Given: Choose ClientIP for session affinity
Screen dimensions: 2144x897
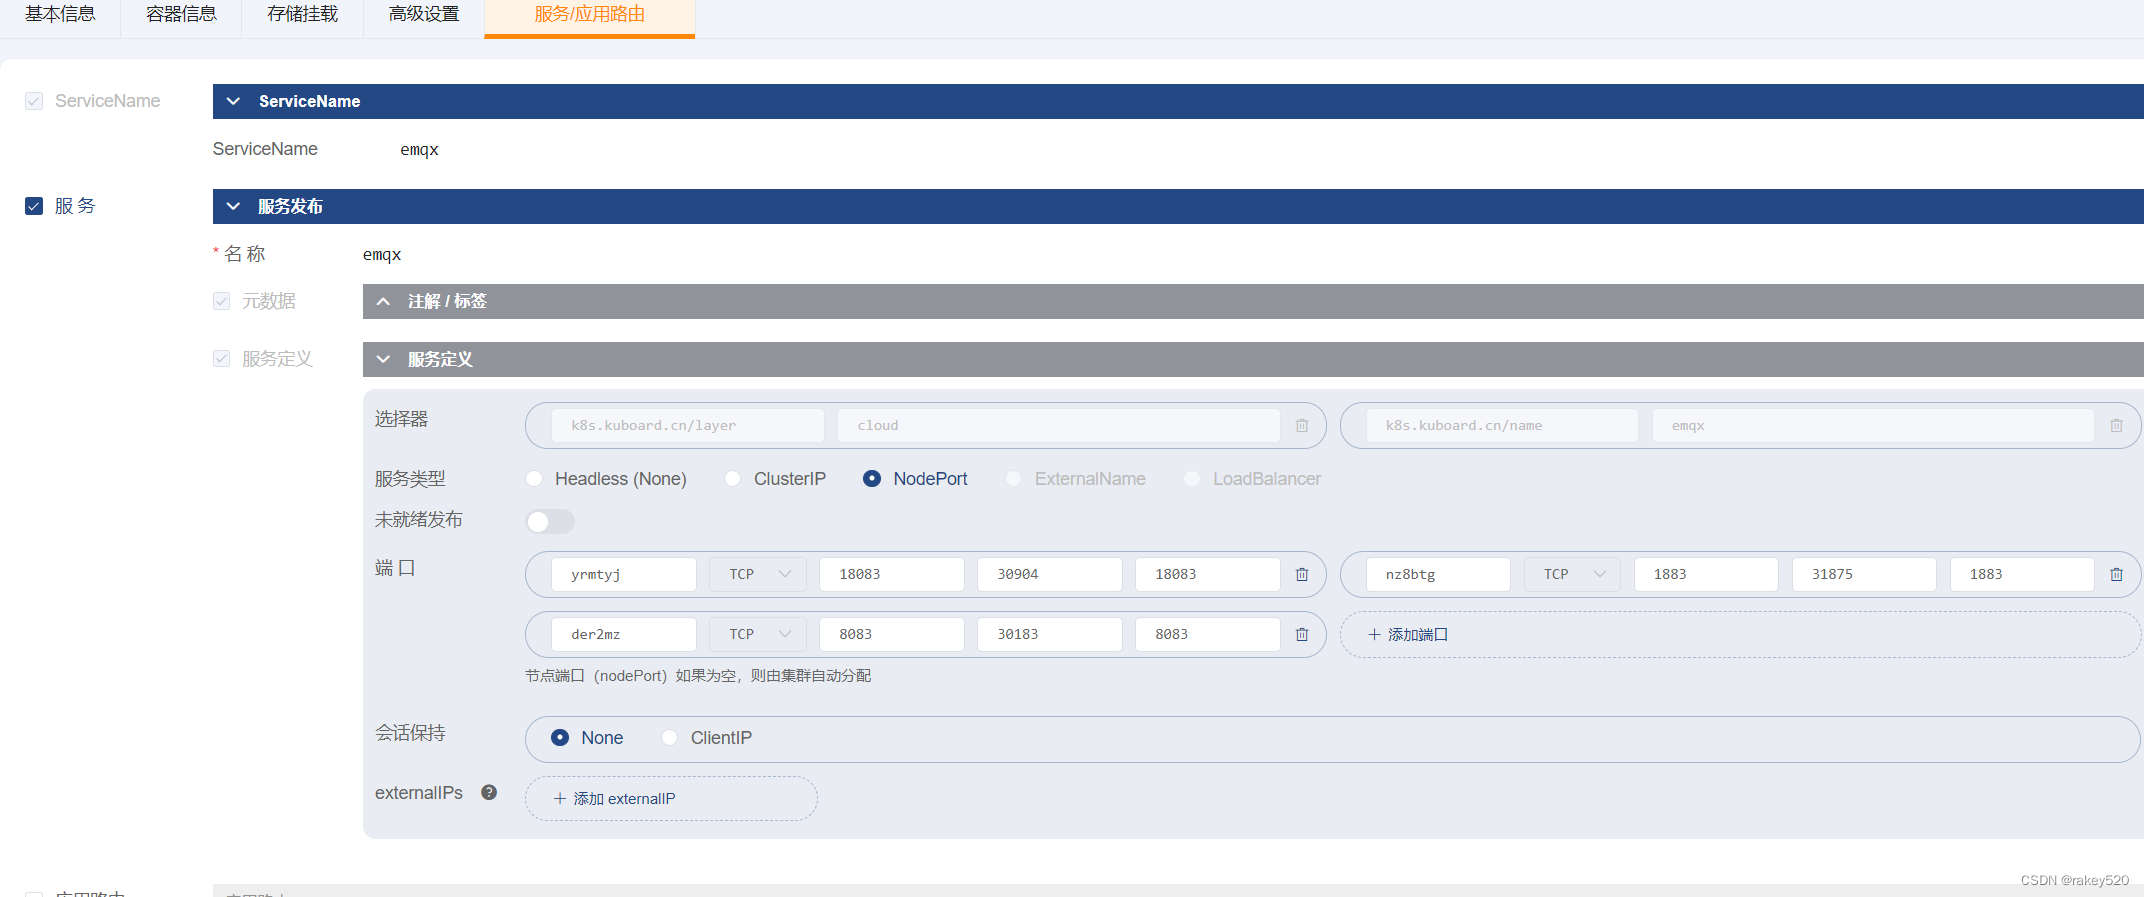Looking at the screenshot, I should coord(669,738).
